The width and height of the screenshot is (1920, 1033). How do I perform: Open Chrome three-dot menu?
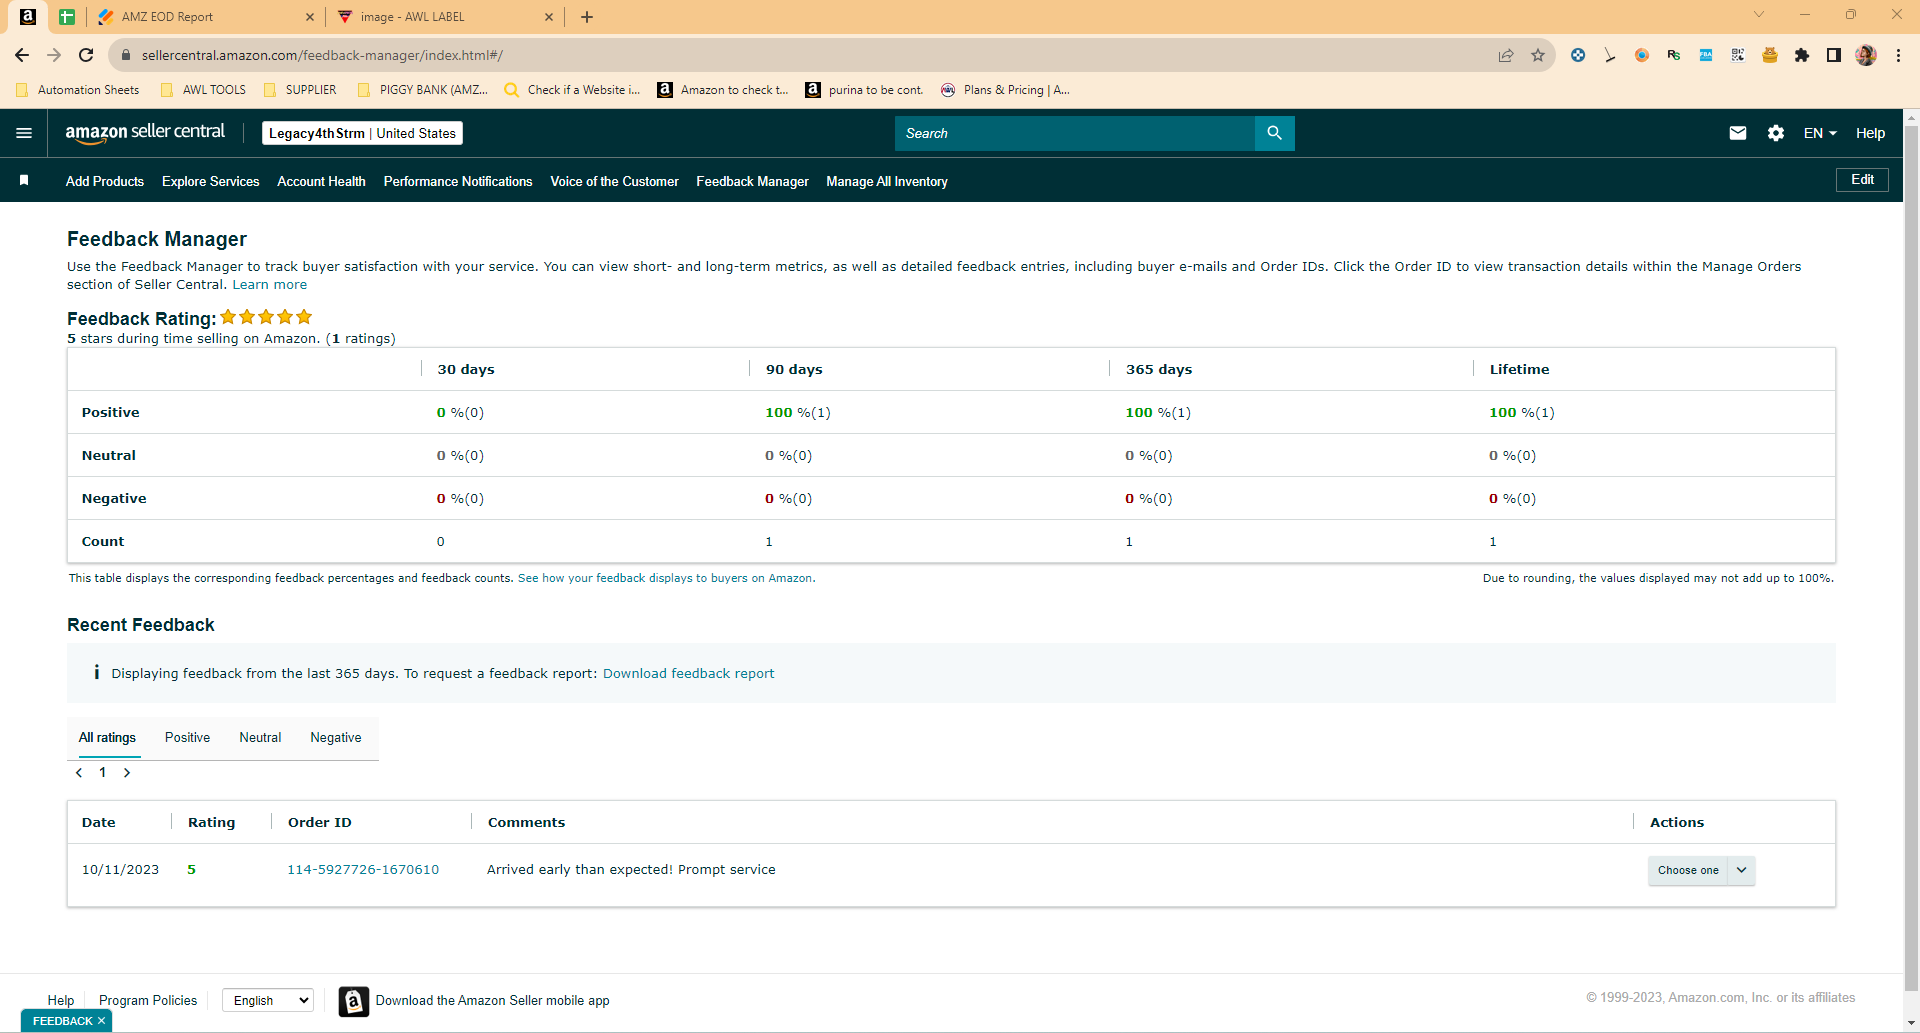coord(1898,55)
